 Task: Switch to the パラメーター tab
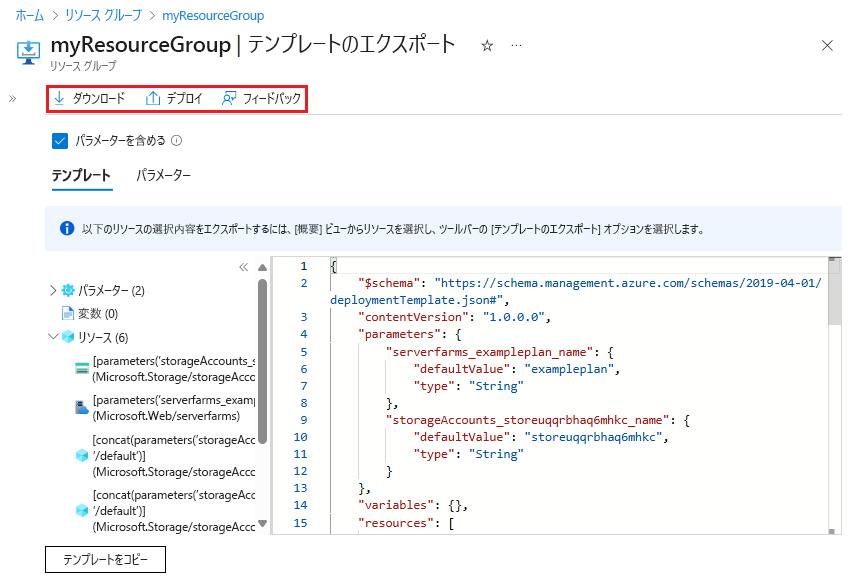pos(163,176)
